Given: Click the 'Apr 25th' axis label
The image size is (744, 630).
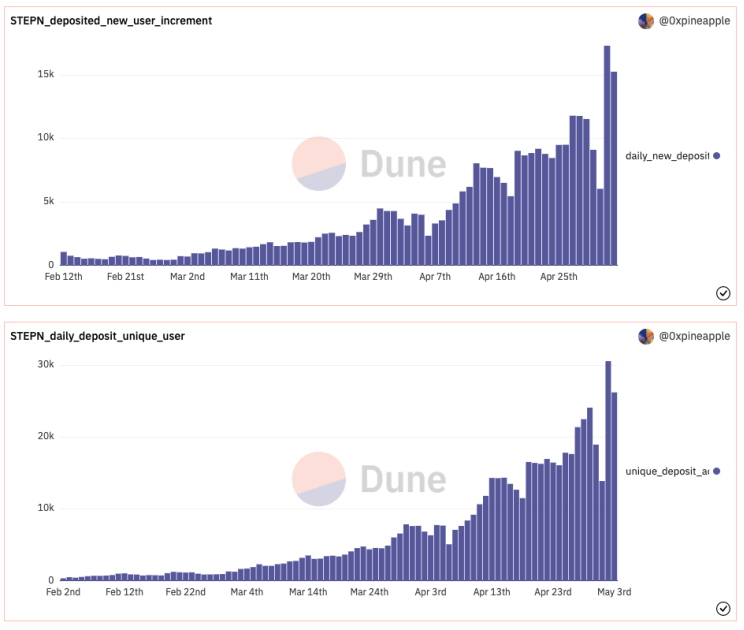Looking at the screenshot, I should tap(559, 277).
